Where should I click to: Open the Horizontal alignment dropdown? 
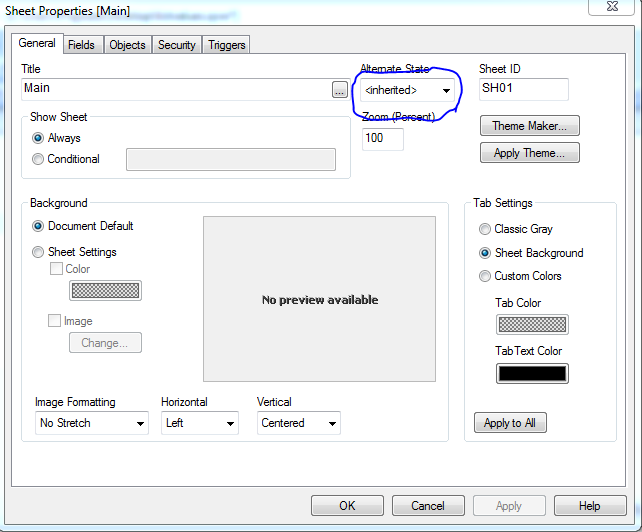[x=200, y=423]
